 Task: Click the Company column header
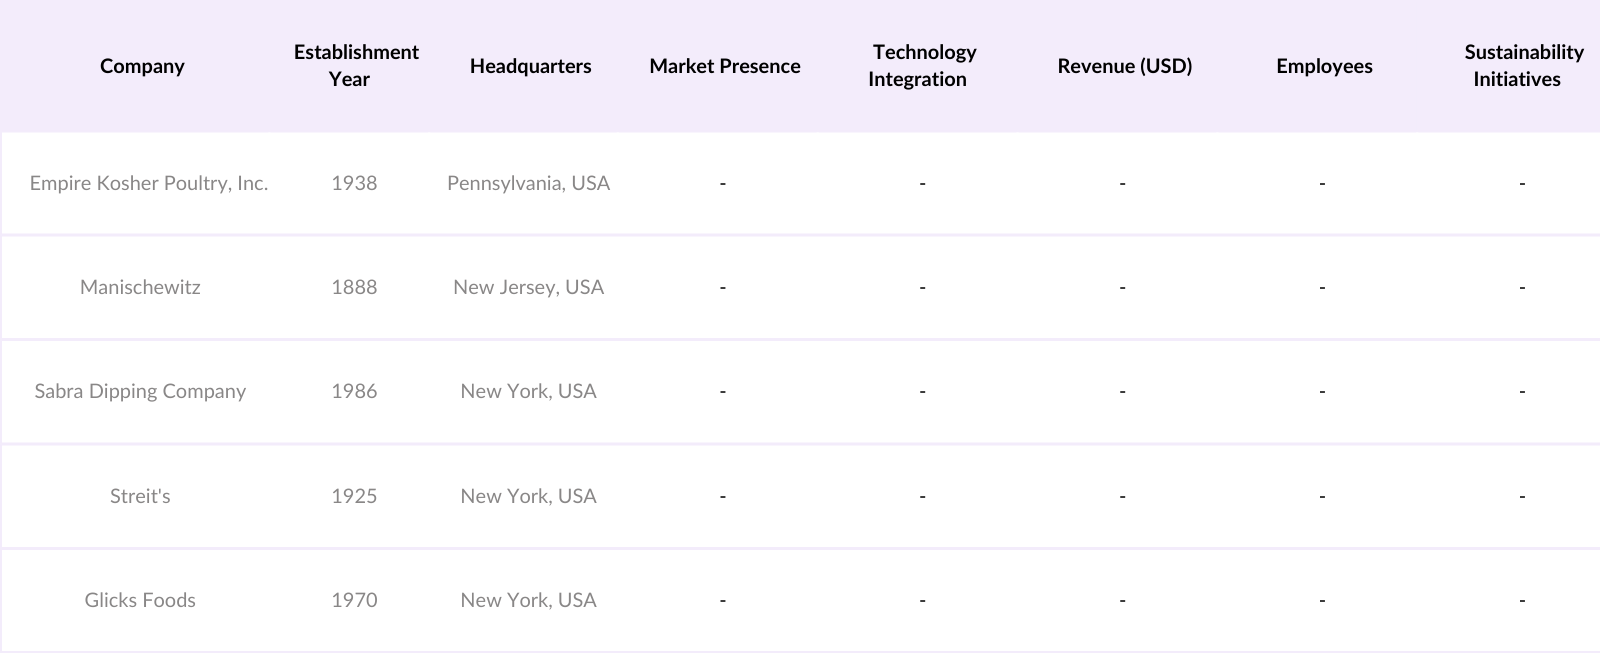tap(142, 66)
